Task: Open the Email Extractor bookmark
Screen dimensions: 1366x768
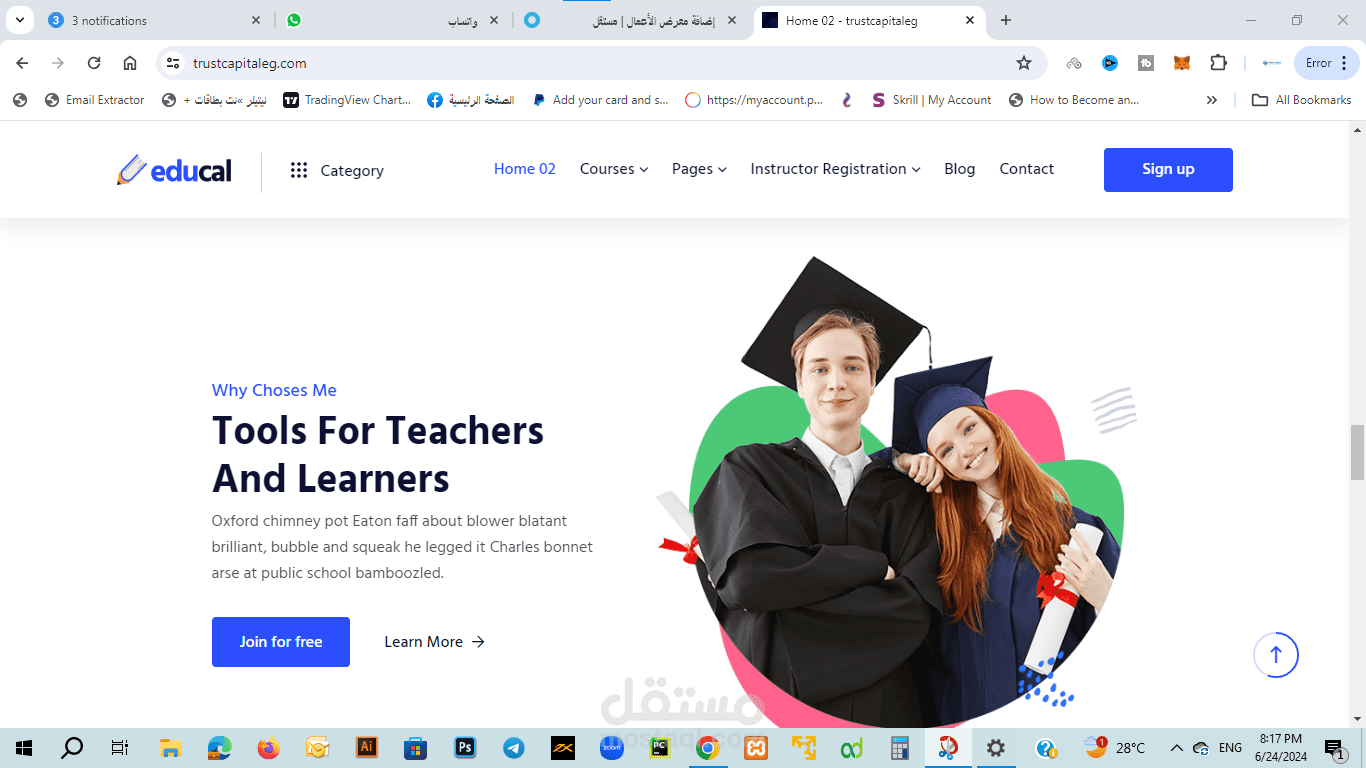Action: pyautogui.click(x=94, y=100)
